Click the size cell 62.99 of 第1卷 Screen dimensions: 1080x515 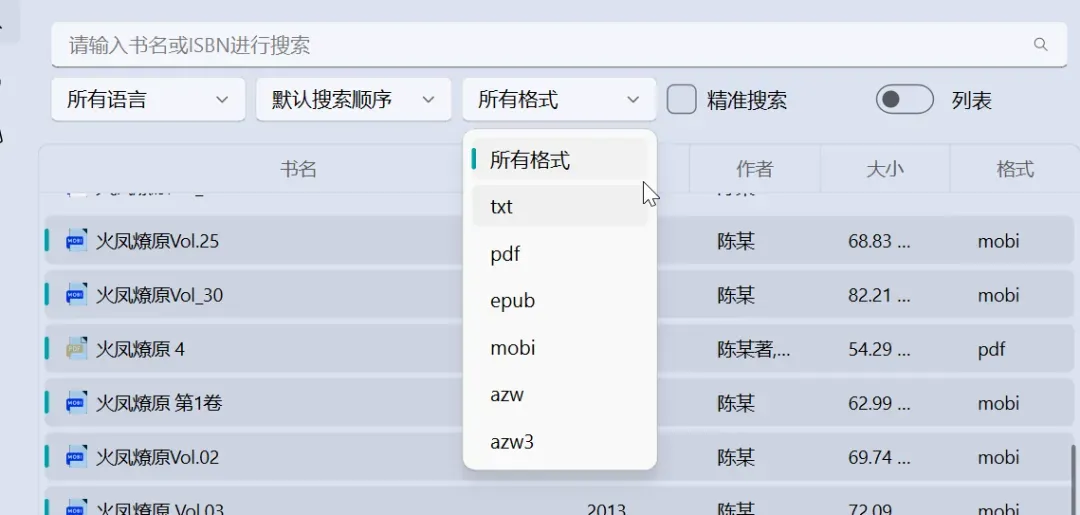(880, 403)
